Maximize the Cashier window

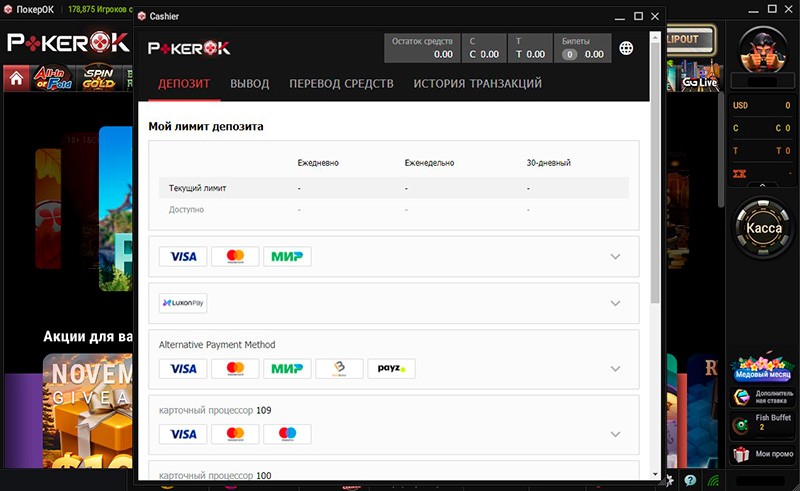(x=638, y=16)
